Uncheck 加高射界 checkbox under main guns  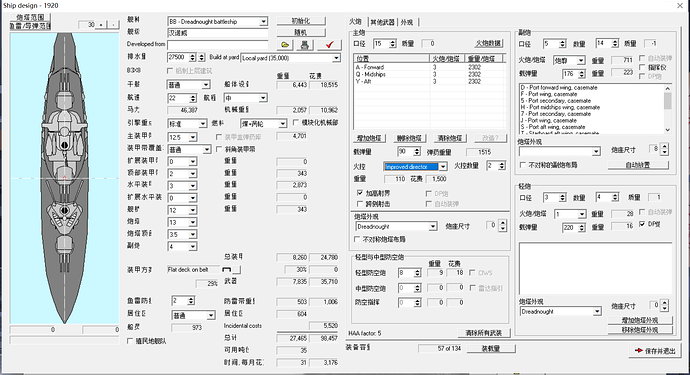click(360, 193)
